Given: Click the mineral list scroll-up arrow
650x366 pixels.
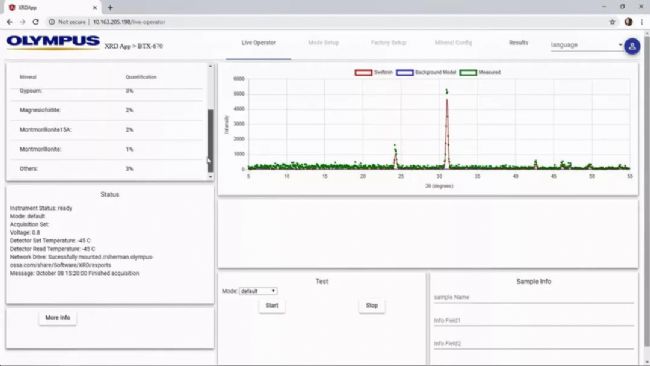Looking at the screenshot, I should [210, 66].
